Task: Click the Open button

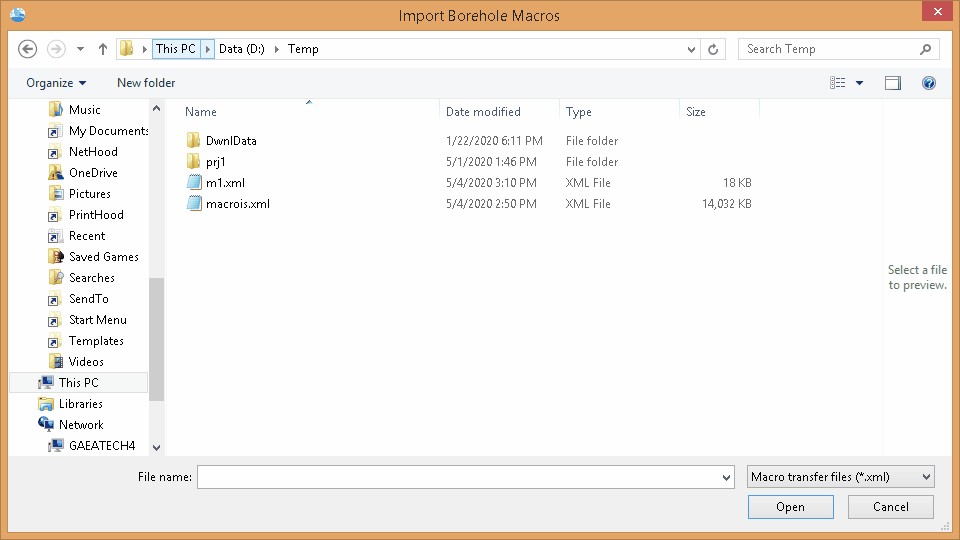Action: click(x=790, y=507)
